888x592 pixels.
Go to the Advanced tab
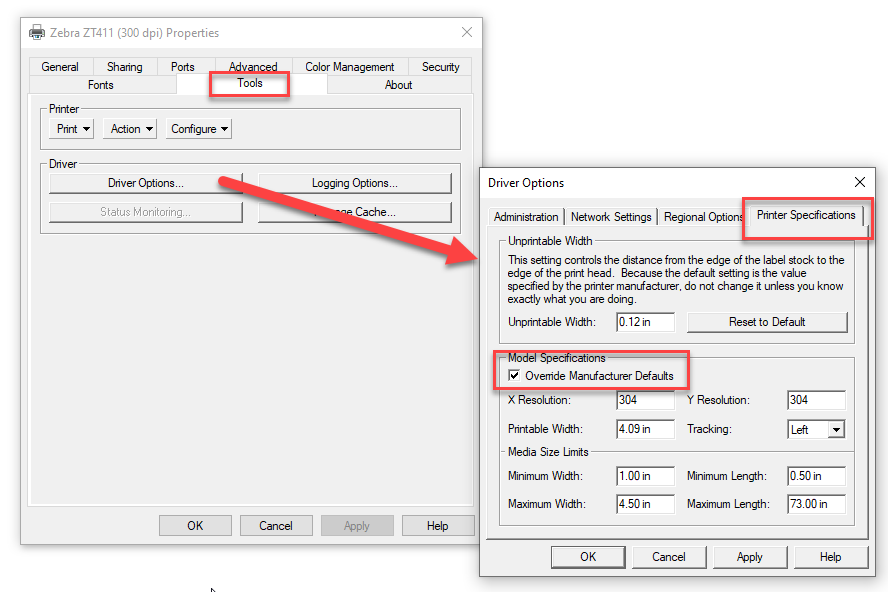coord(253,66)
